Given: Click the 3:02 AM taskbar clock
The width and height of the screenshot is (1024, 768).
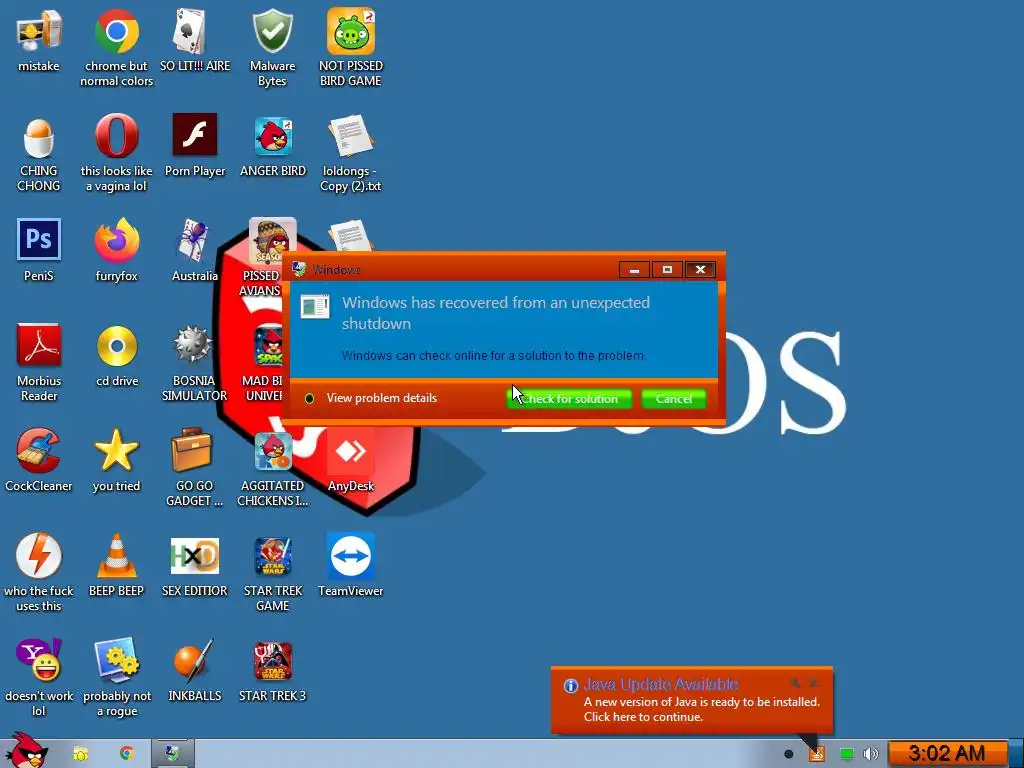Looking at the screenshot, I should (946, 754).
